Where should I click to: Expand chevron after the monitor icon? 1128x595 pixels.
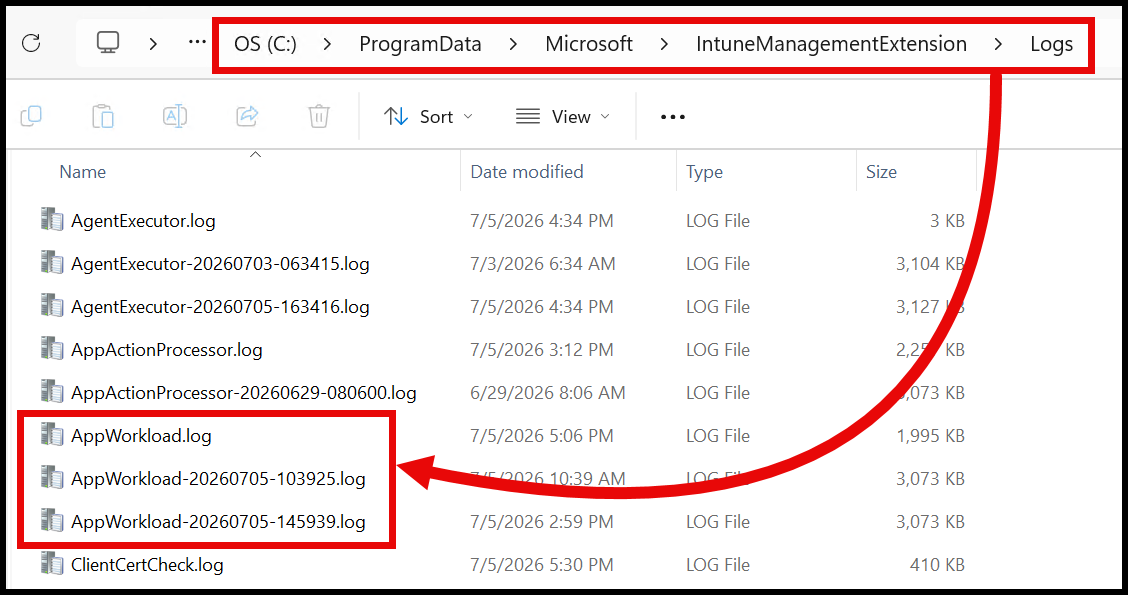tap(153, 44)
